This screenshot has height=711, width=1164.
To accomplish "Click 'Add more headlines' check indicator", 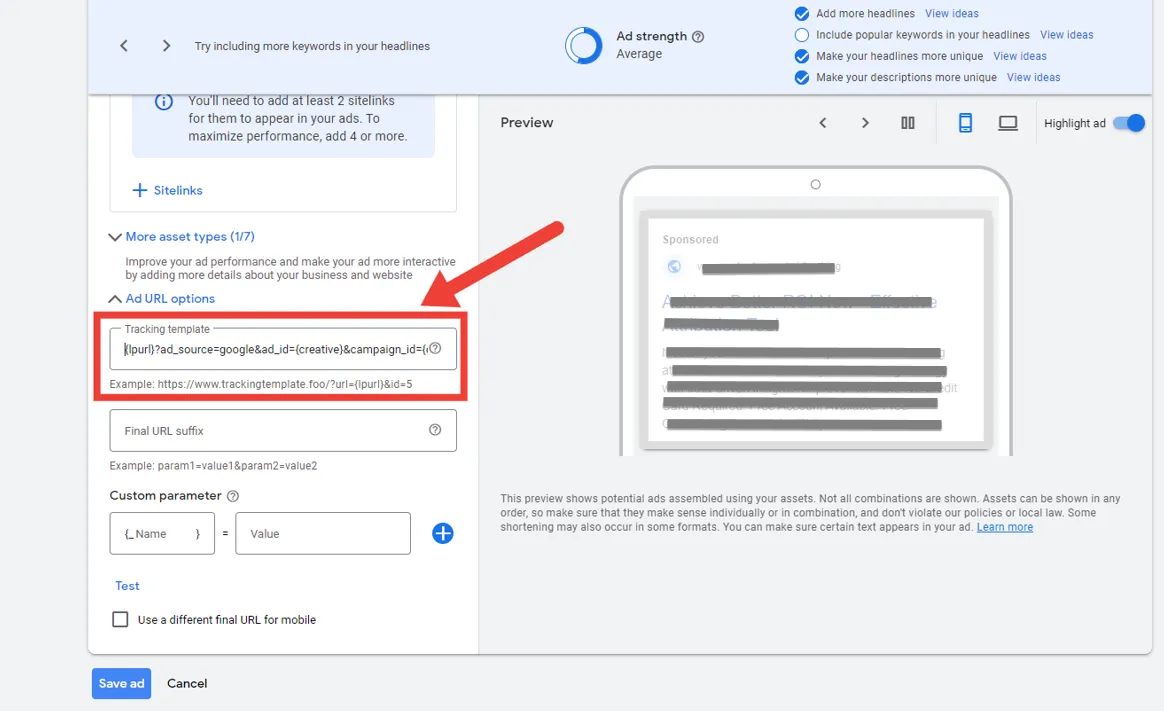I will pos(802,13).
